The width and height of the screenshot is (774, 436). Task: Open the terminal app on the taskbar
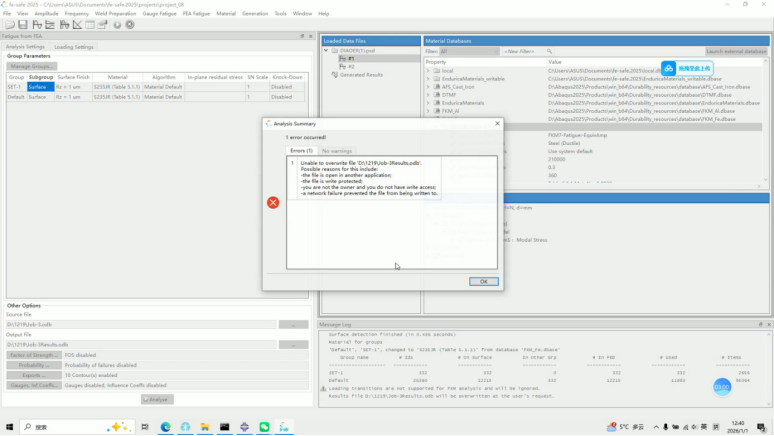click(x=225, y=427)
